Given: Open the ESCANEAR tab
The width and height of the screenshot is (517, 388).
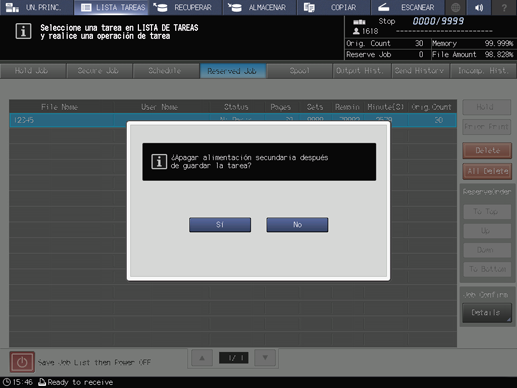Looking at the screenshot, I should (407, 7).
